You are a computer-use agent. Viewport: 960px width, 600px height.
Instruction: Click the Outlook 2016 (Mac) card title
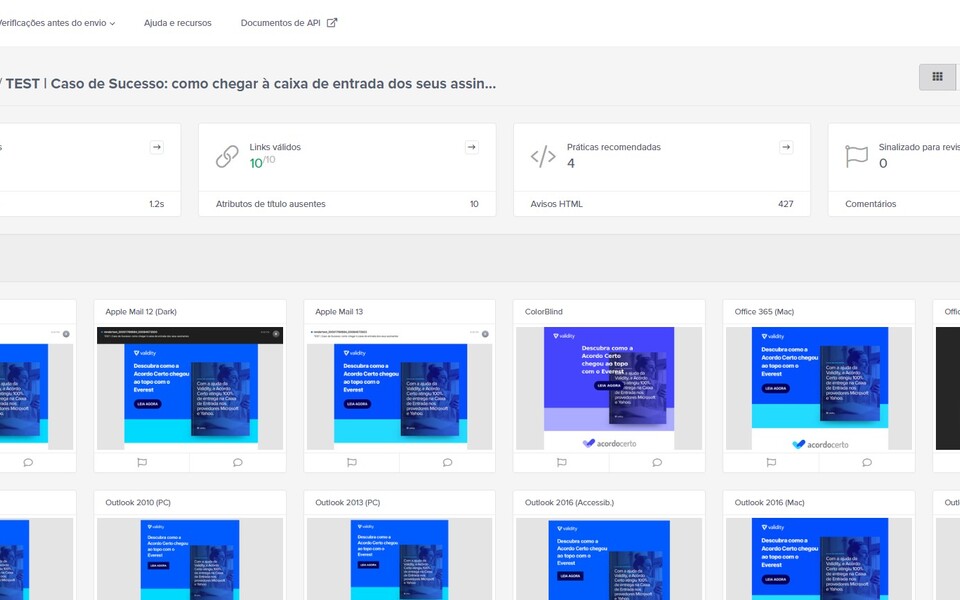pos(770,503)
